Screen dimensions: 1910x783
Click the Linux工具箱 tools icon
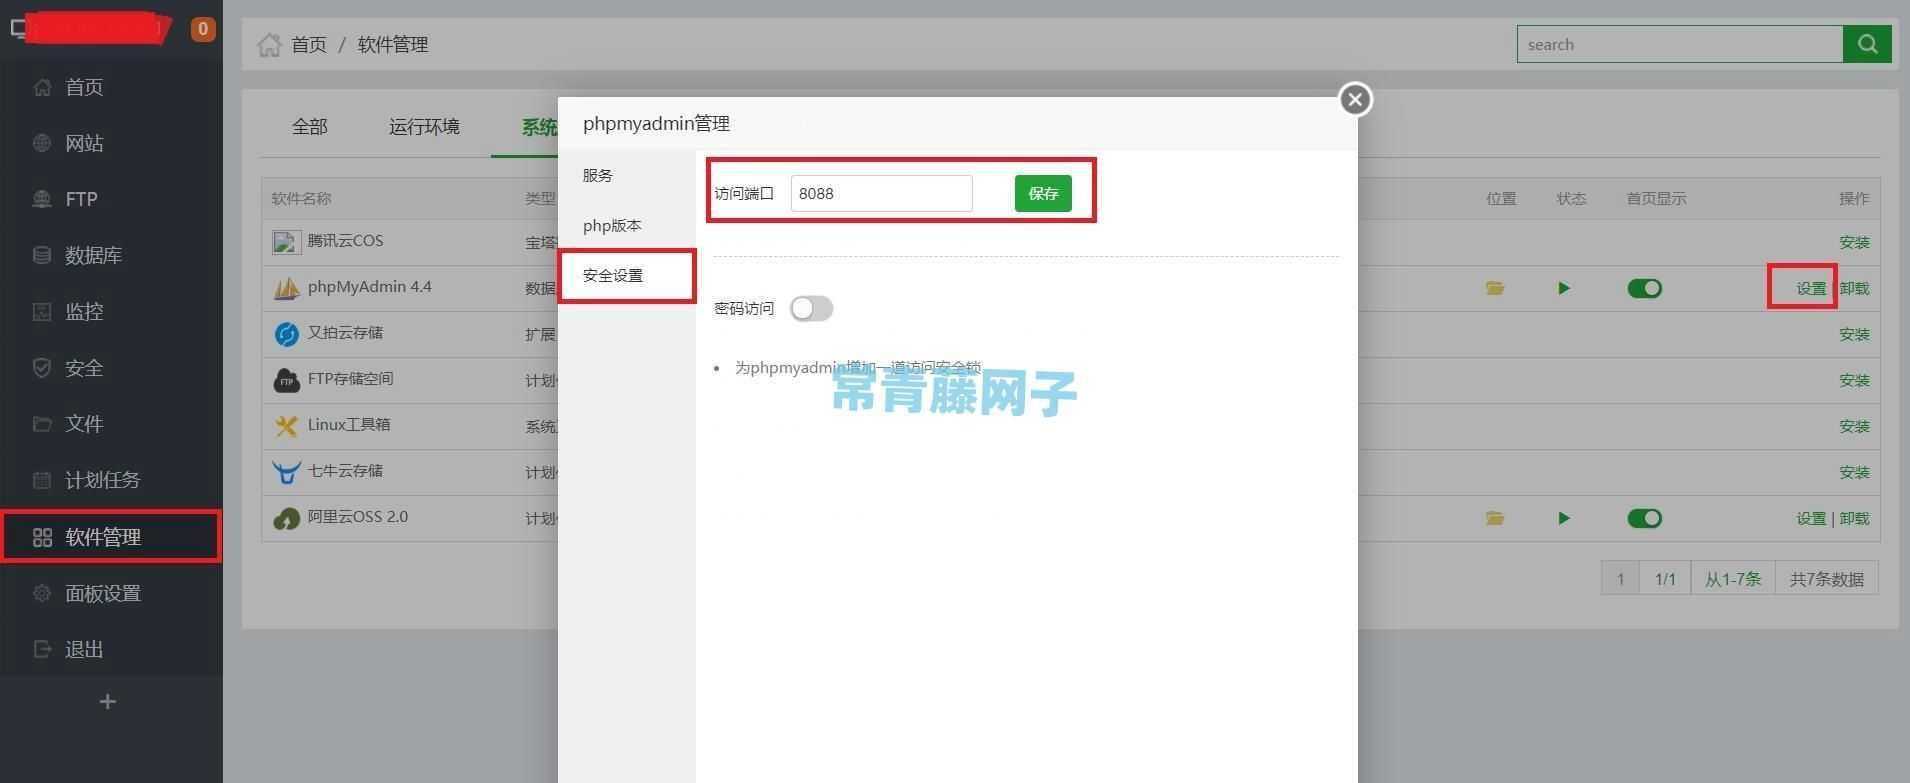click(286, 426)
